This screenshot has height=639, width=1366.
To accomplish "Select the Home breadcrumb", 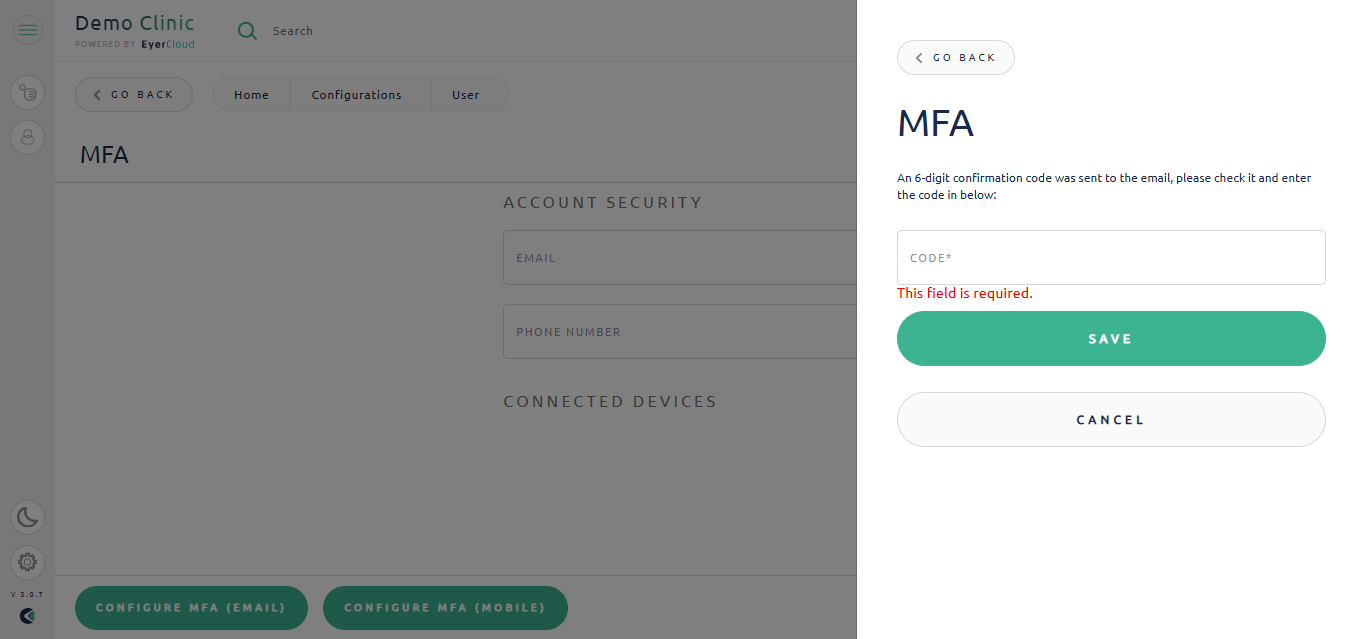I will click(x=251, y=95).
